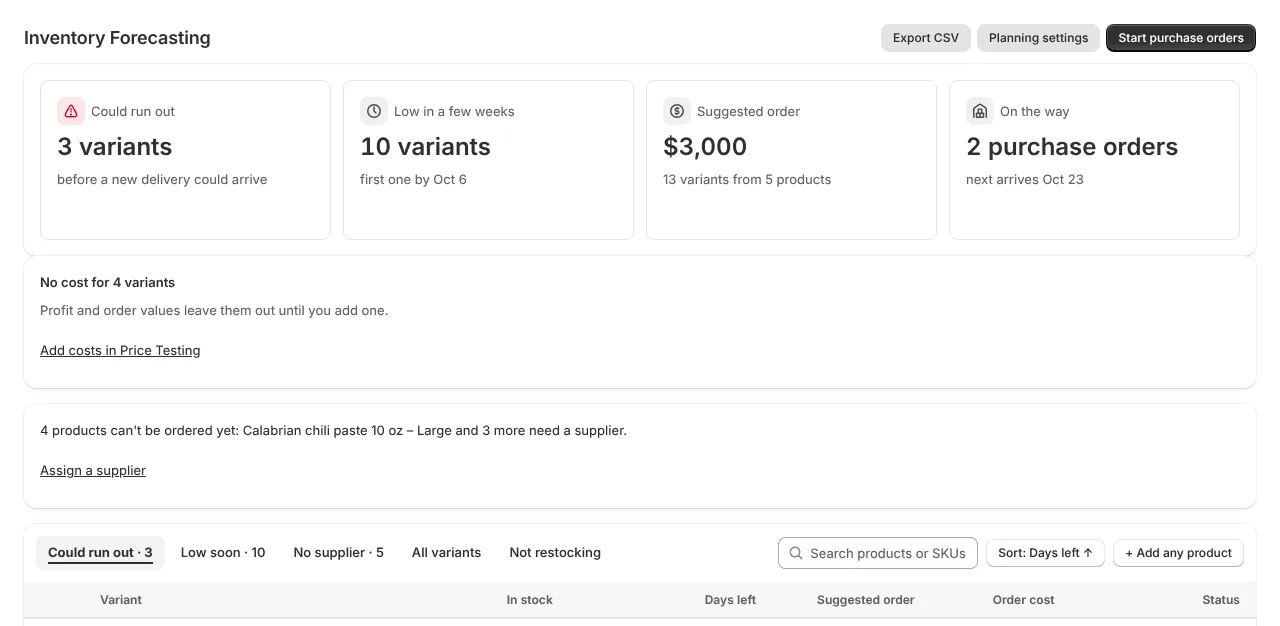Click the No cost for 4 variants heading

pos(107,282)
